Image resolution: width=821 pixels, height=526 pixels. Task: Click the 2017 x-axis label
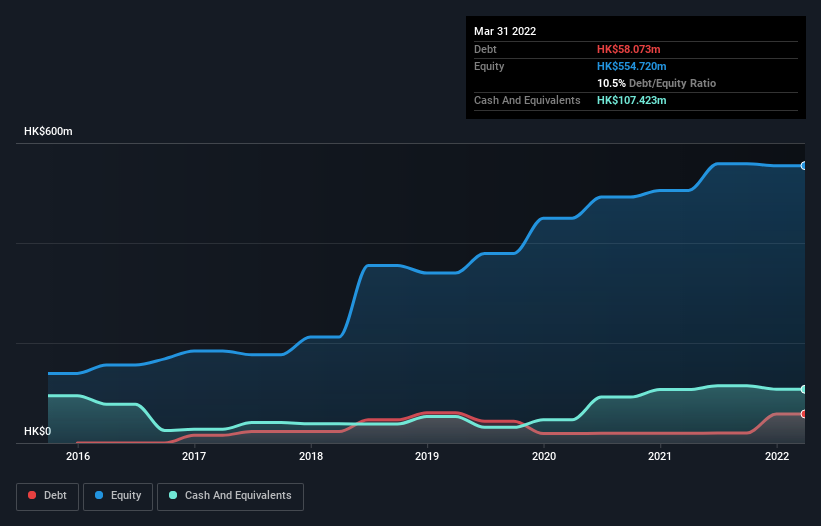click(194, 456)
